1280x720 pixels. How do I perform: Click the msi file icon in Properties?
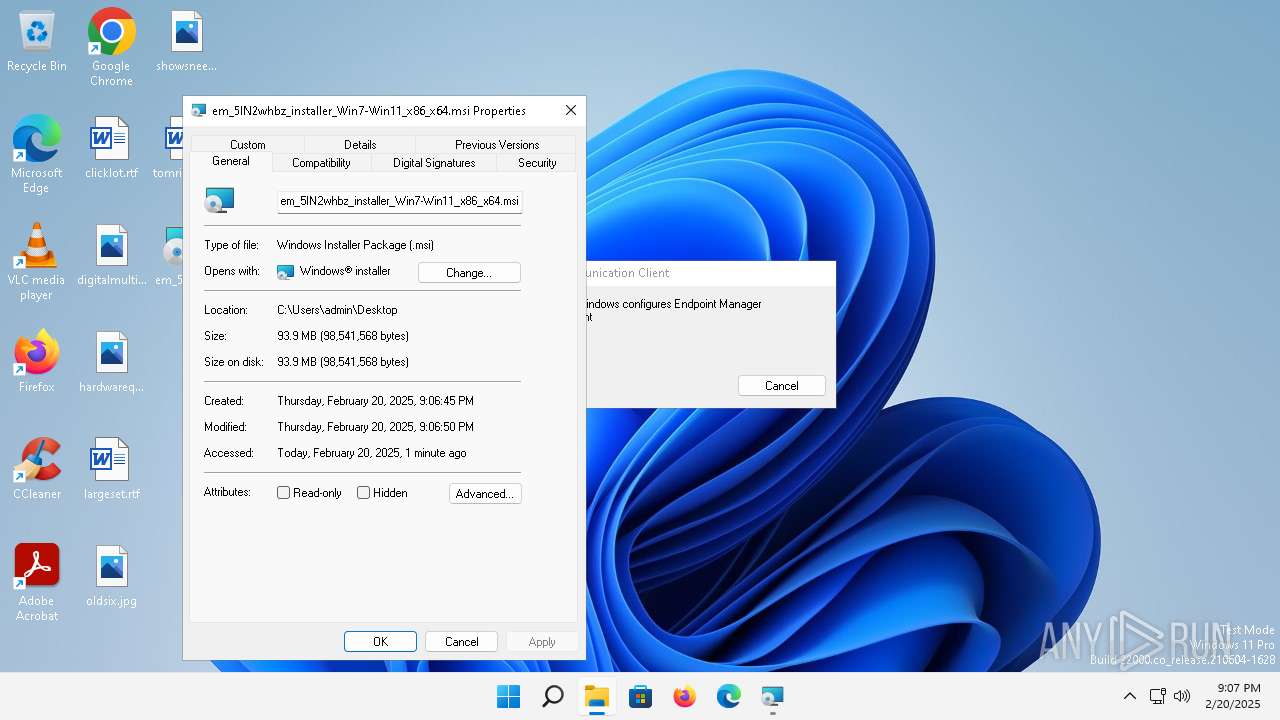219,200
